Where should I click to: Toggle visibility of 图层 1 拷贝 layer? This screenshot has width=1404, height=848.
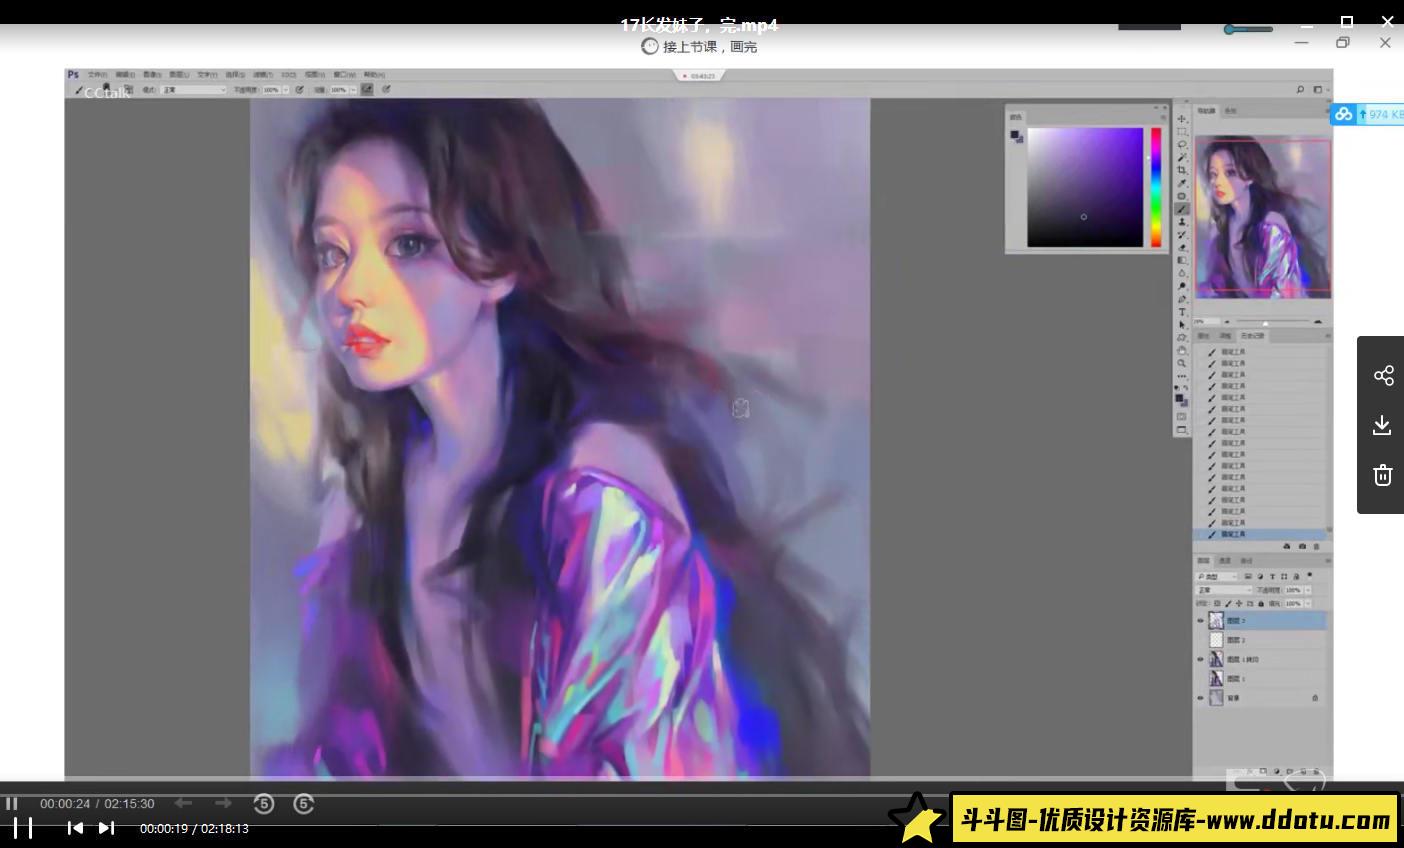point(1200,659)
